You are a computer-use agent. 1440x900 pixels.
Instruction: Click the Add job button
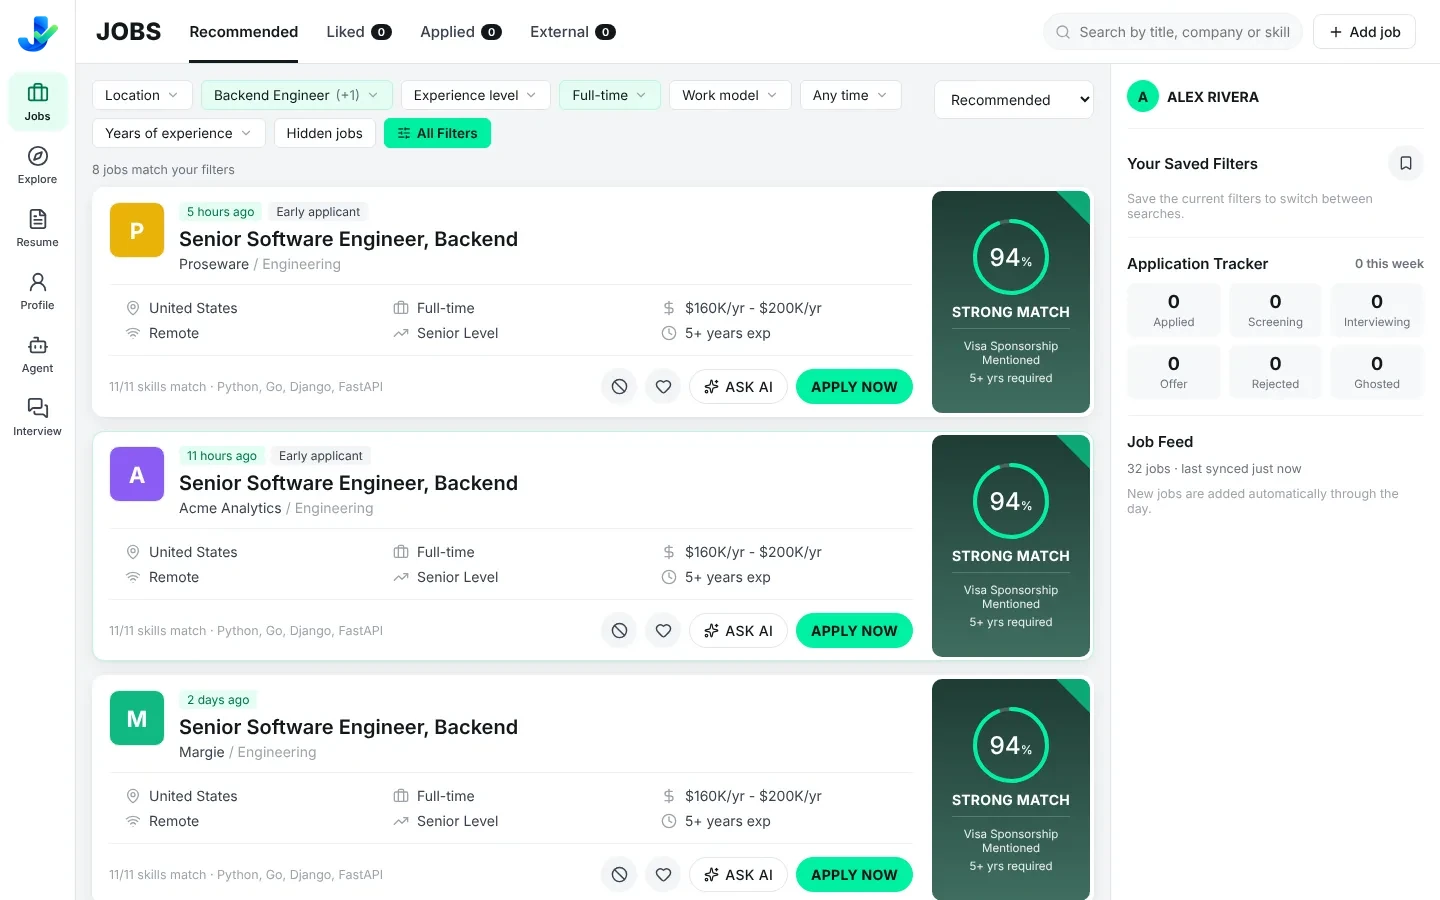[1364, 32]
